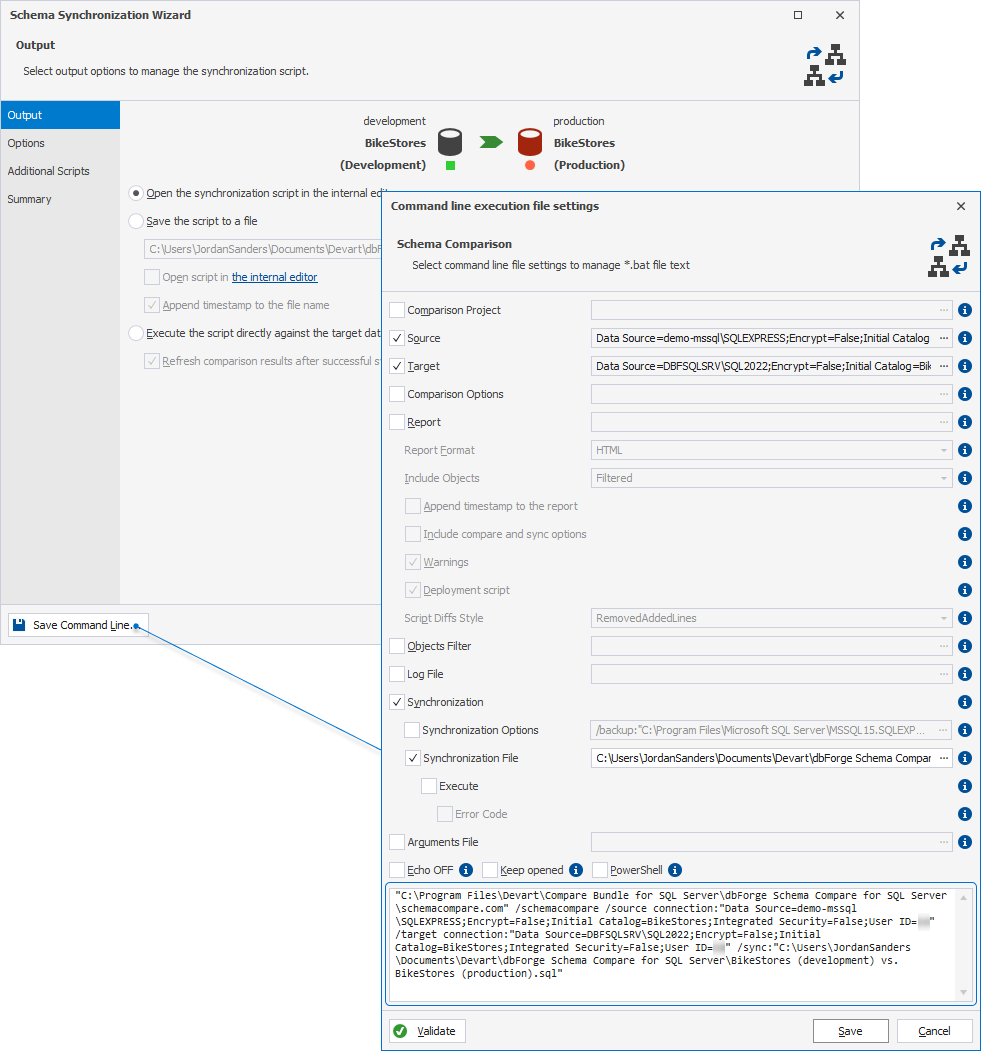Image resolution: width=1000 pixels, height=1051 pixels.
Task: Click info icon for Report row
Action: pyautogui.click(x=964, y=422)
